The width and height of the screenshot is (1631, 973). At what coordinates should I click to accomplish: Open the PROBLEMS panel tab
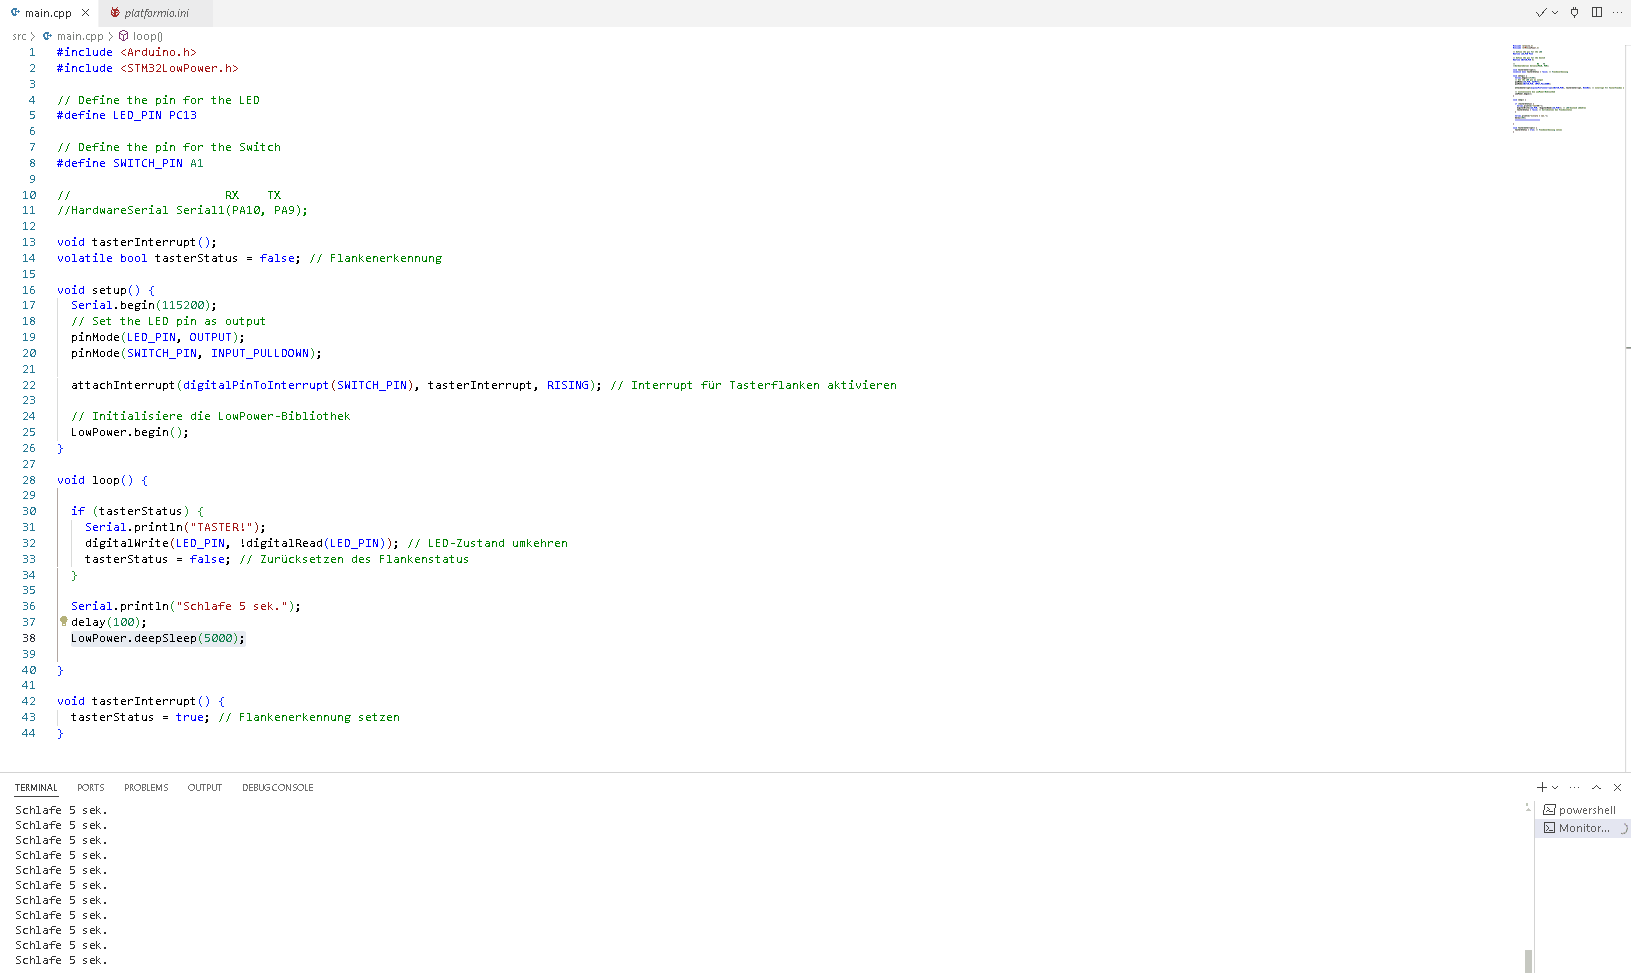(x=146, y=788)
